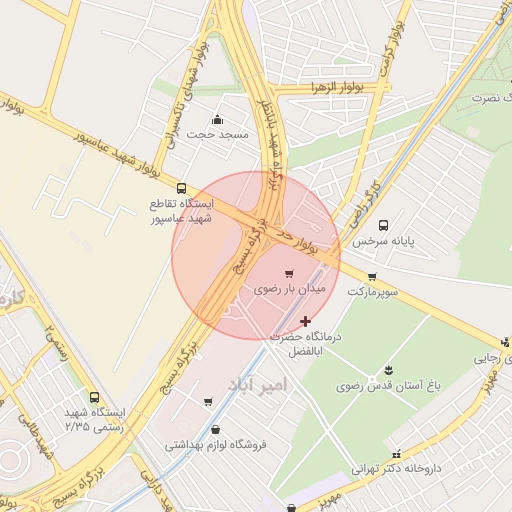Click the بزرگراه بسیج label inside red circle

250,245
